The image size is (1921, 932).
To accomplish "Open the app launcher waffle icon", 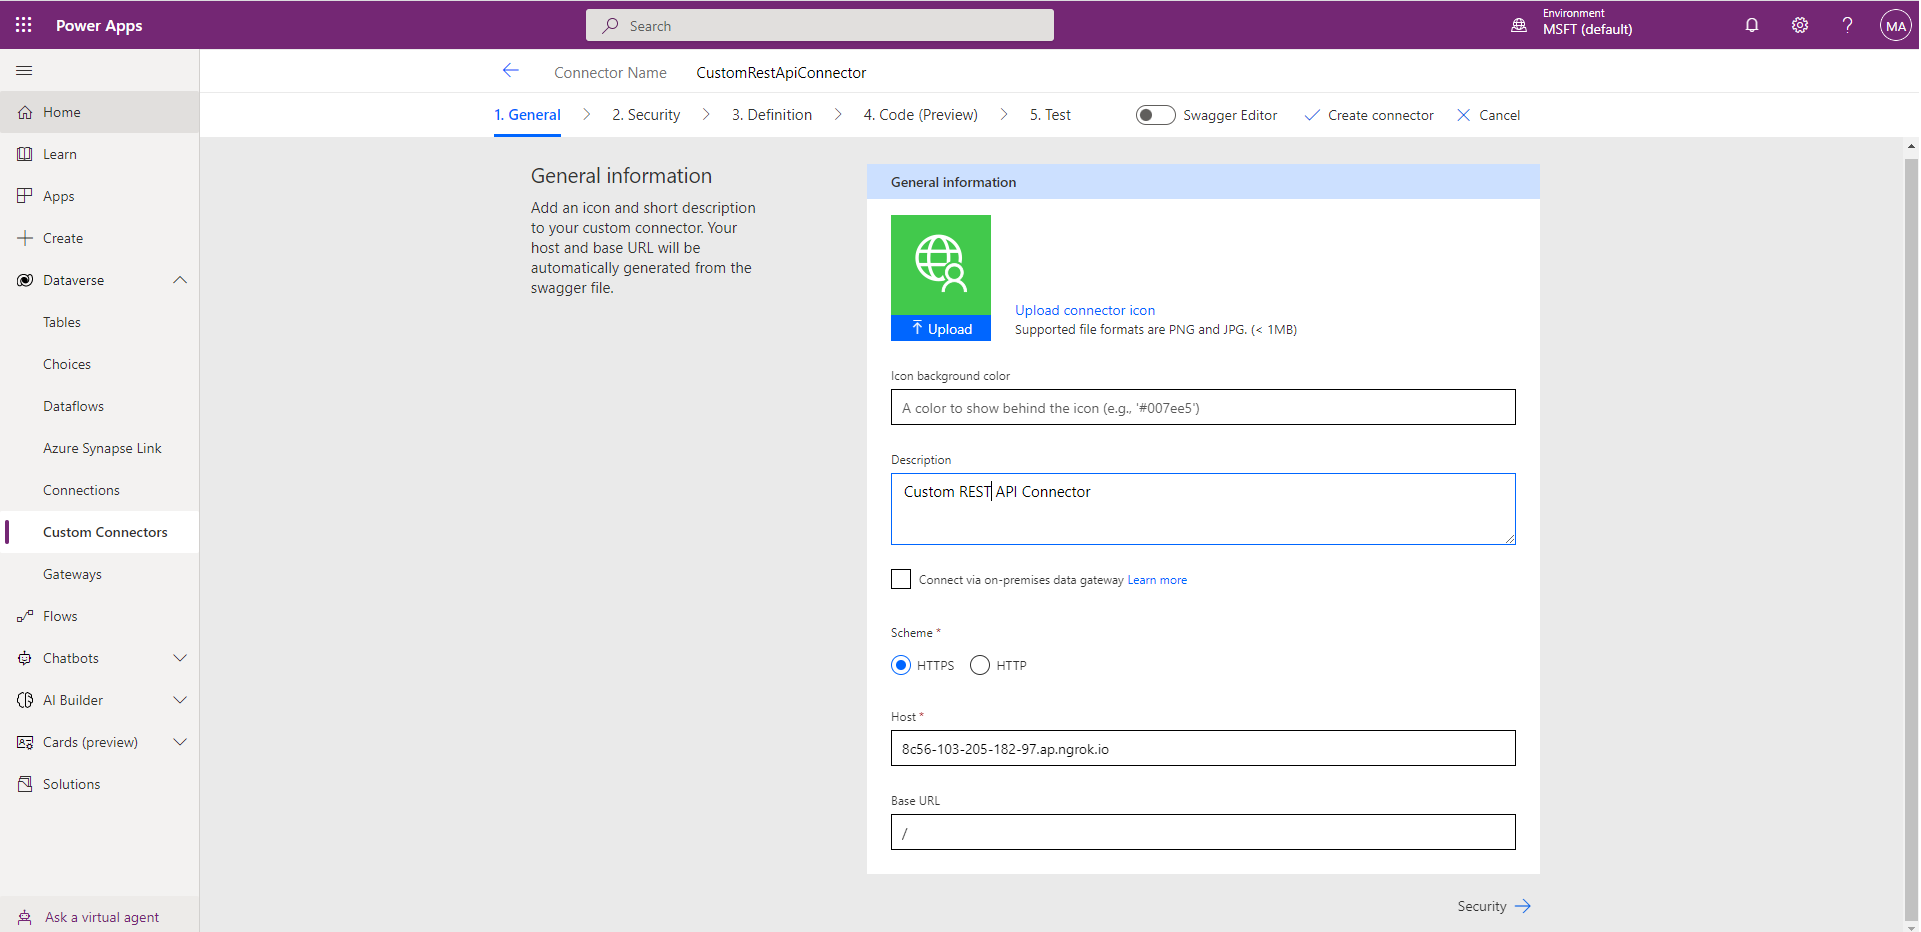I will pyautogui.click(x=23, y=25).
